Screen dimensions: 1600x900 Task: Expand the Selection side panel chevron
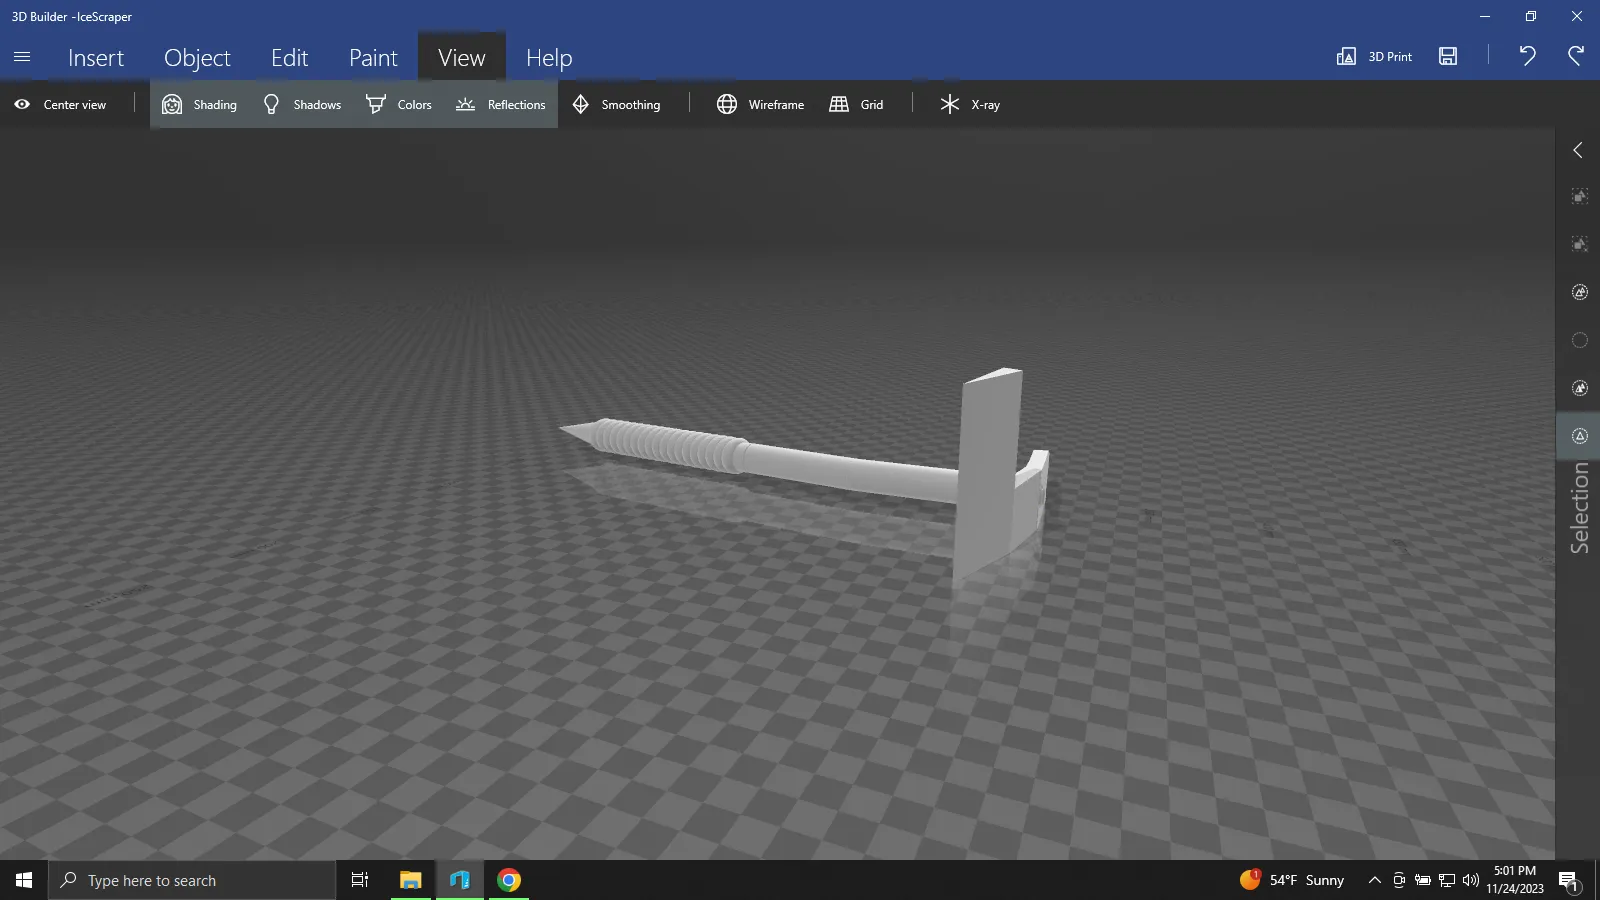tap(1578, 150)
